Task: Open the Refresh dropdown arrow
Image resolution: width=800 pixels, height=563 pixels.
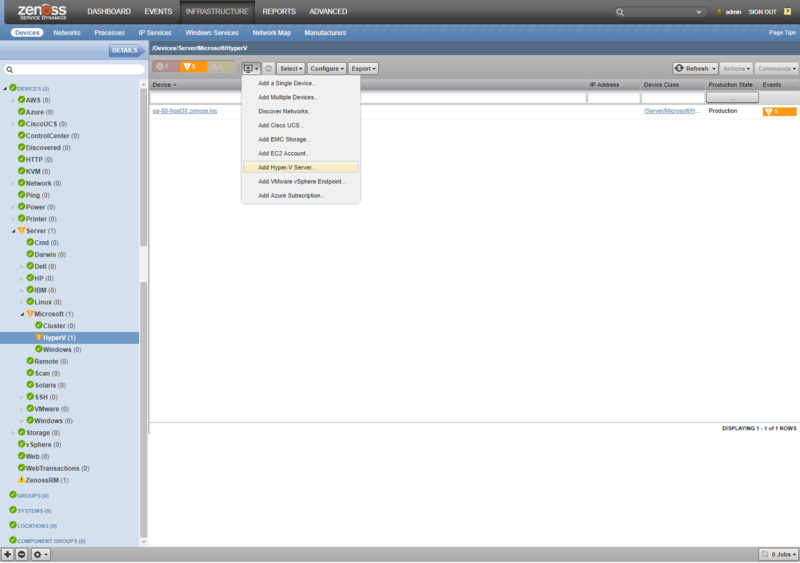Action: click(x=714, y=68)
